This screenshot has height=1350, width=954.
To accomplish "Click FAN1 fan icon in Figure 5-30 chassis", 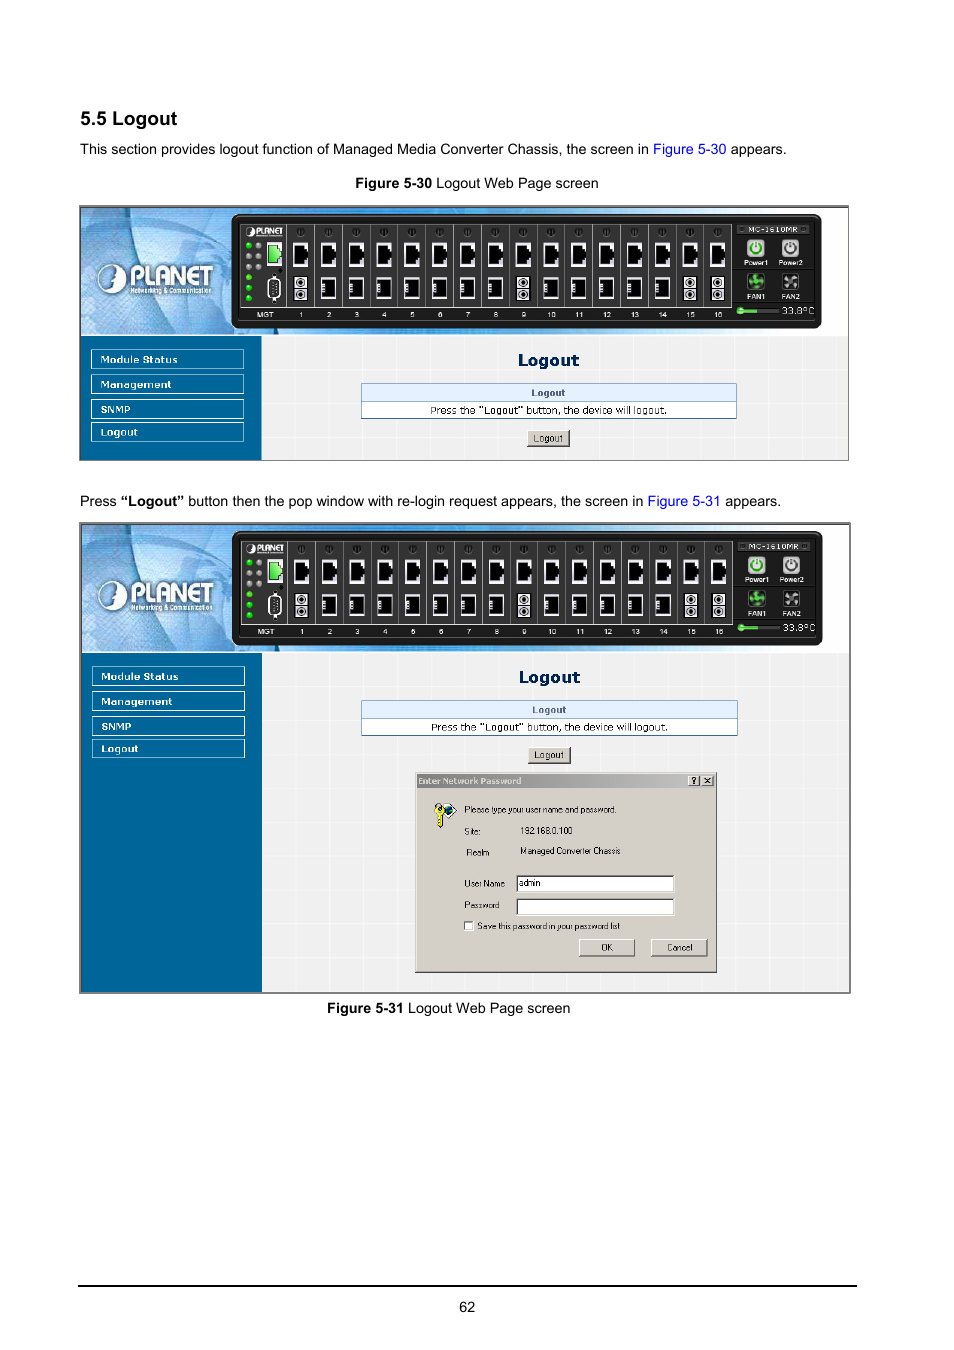I will 756,282.
